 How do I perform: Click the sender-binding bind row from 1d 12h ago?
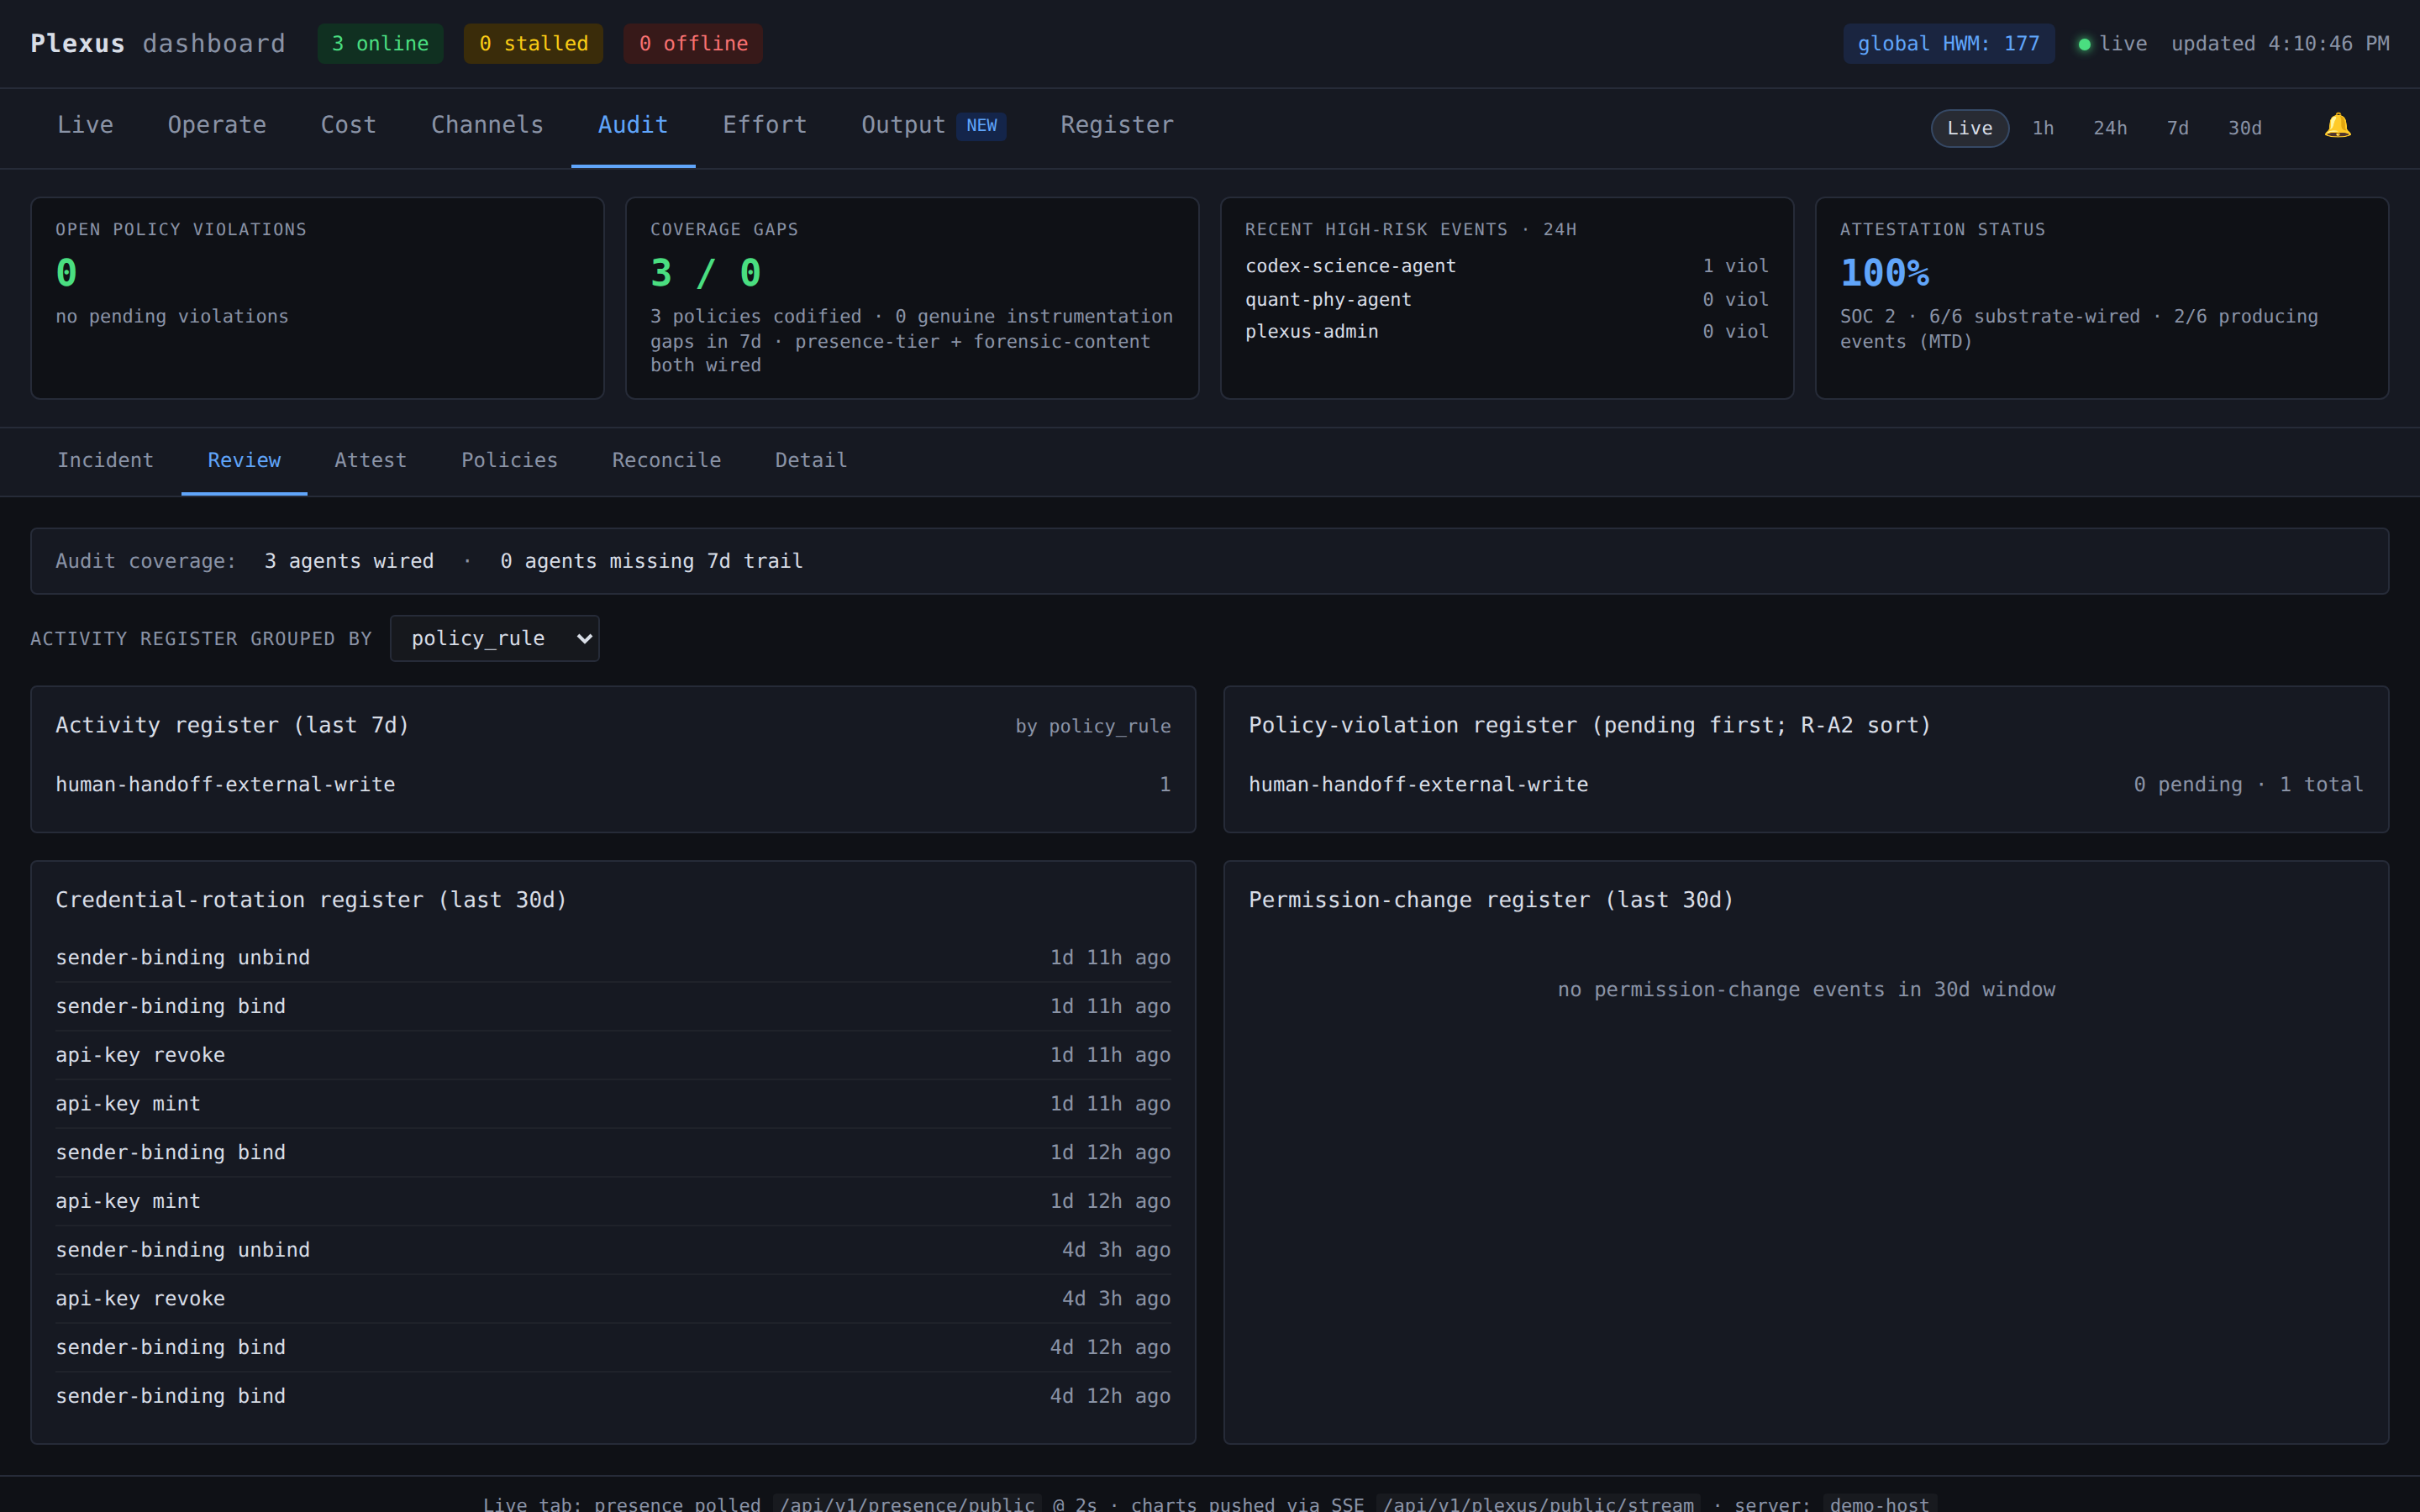(613, 1152)
